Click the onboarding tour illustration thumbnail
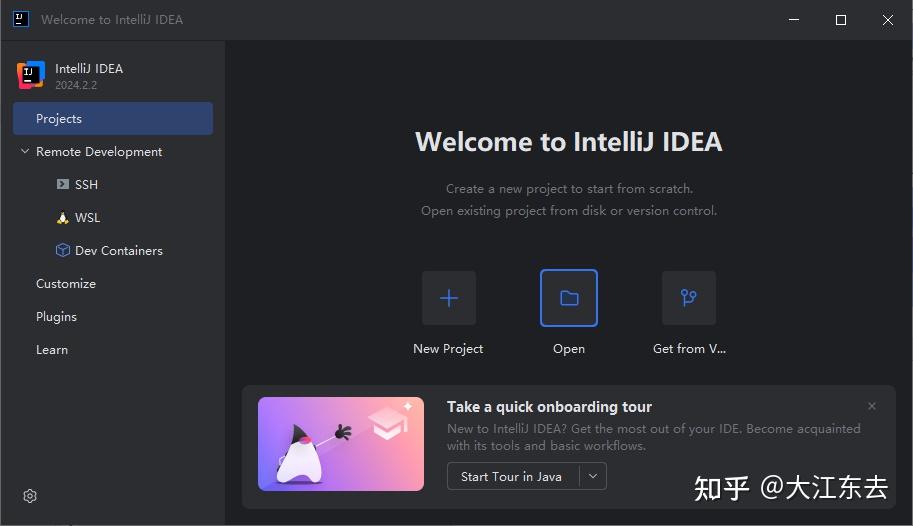913x526 pixels. [341, 444]
